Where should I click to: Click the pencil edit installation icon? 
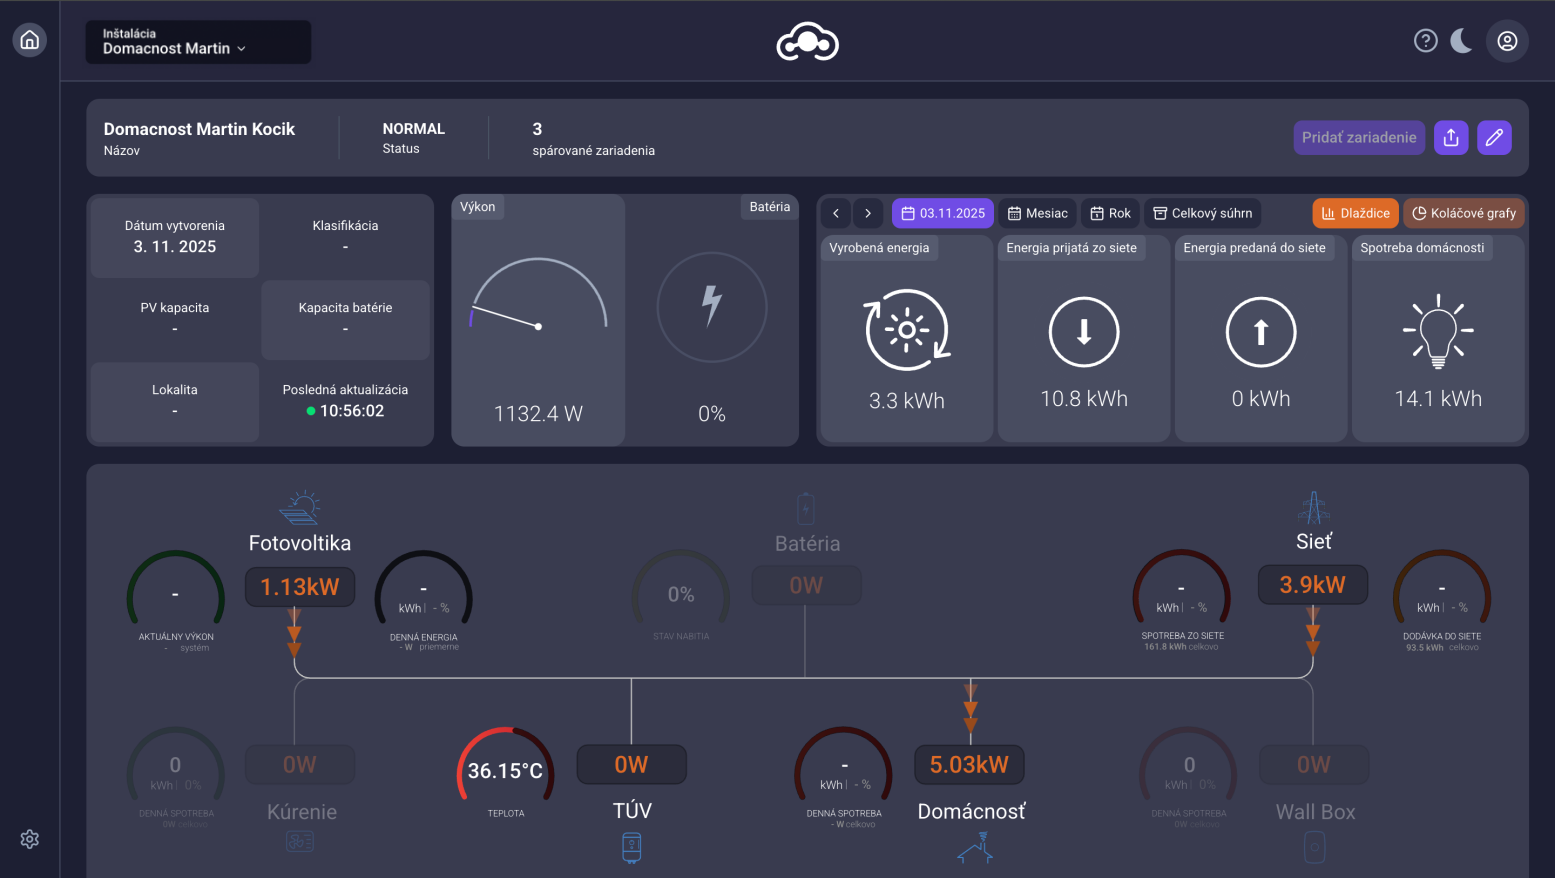[1494, 138]
